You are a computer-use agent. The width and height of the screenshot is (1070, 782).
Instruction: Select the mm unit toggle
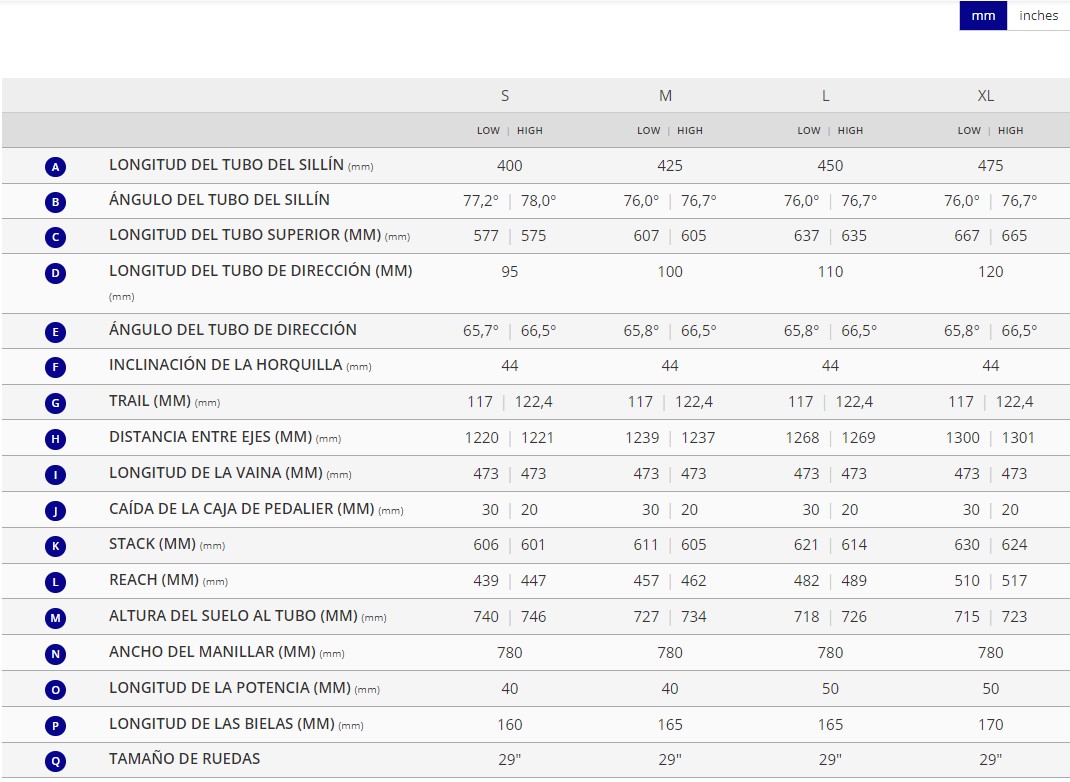[x=983, y=16]
